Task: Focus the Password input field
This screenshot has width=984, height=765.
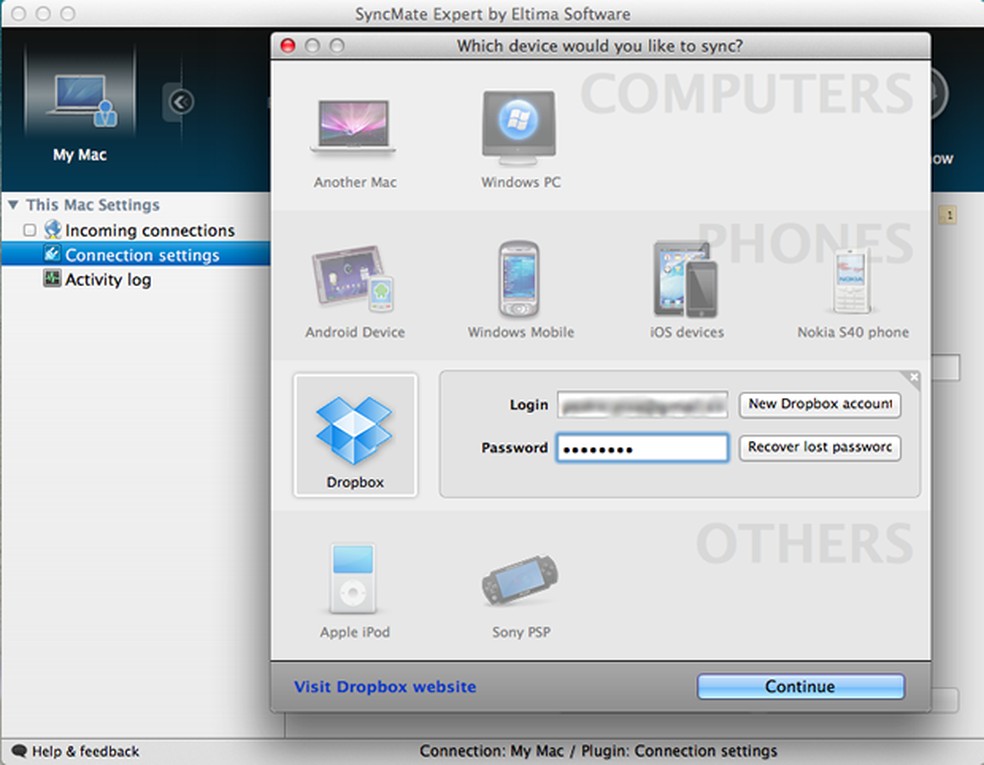Action: pyautogui.click(x=642, y=448)
